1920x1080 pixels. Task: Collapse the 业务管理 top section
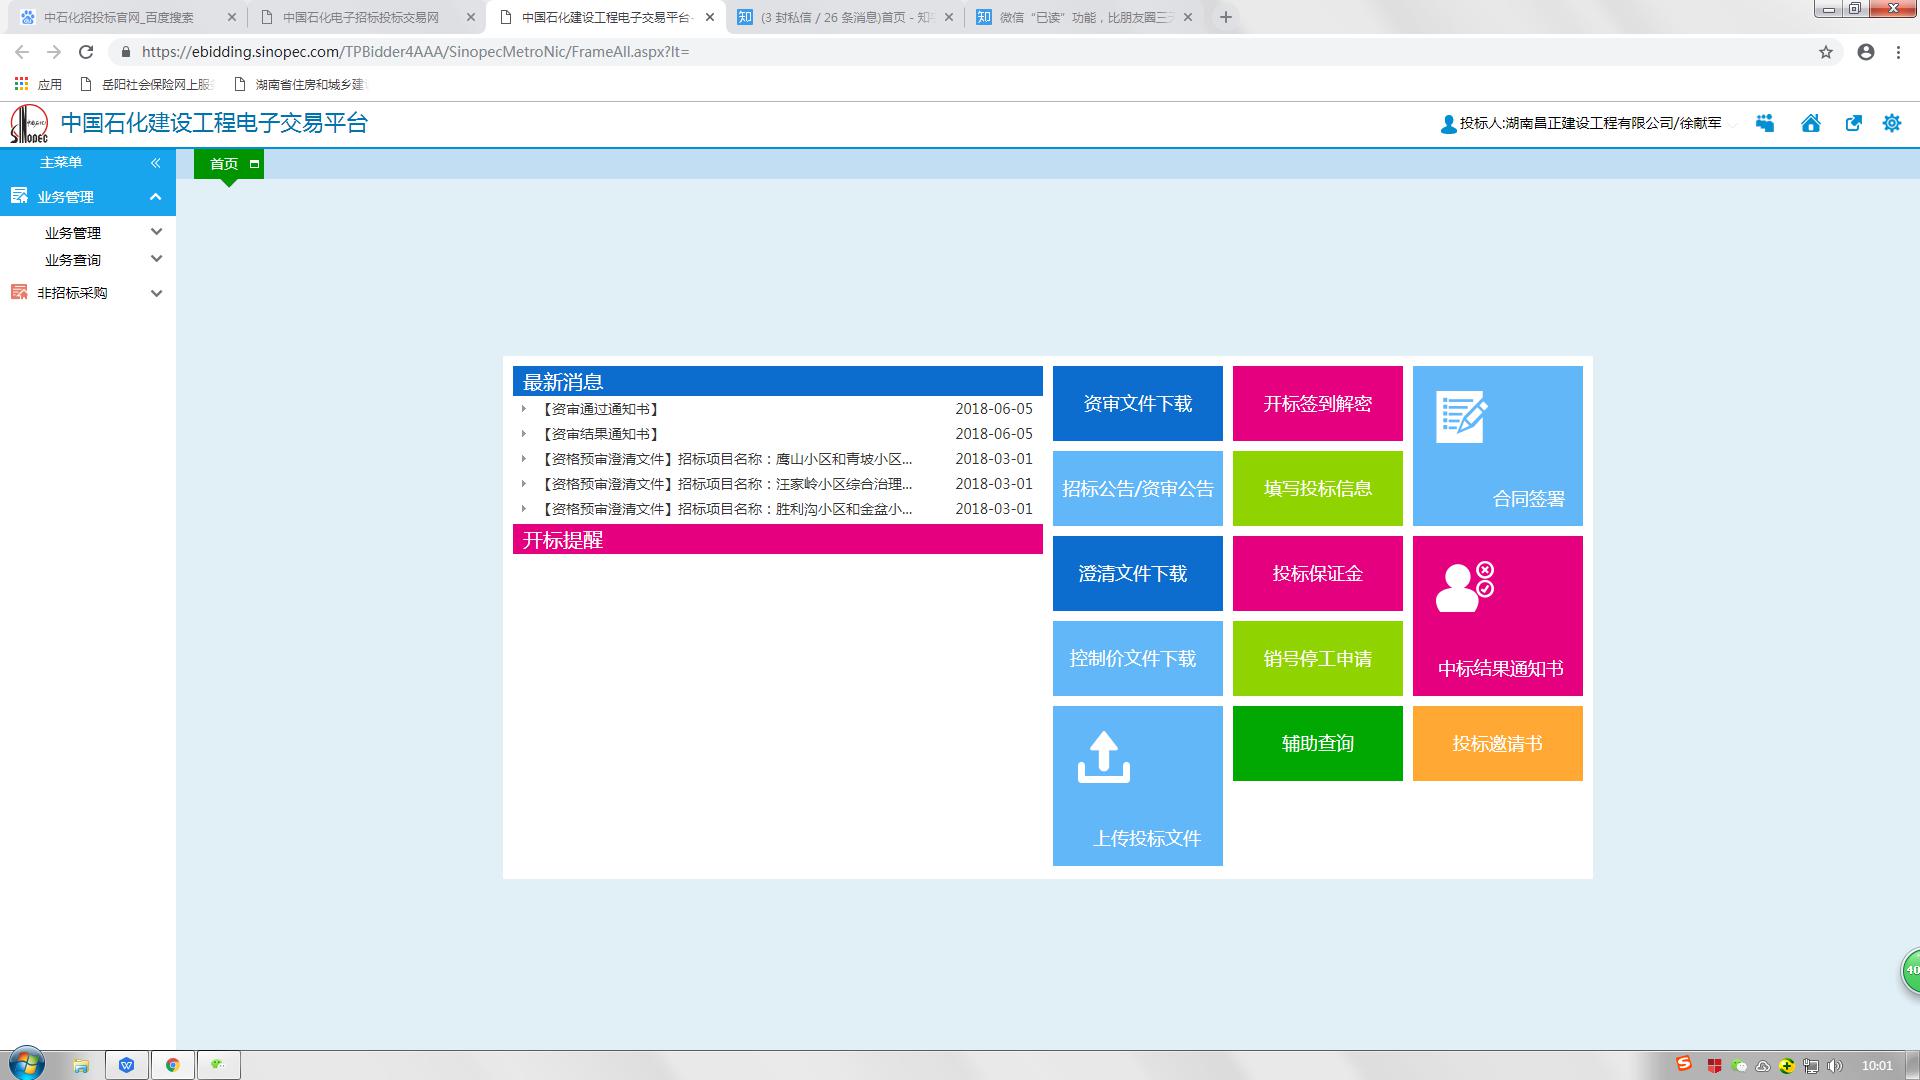coord(155,197)
